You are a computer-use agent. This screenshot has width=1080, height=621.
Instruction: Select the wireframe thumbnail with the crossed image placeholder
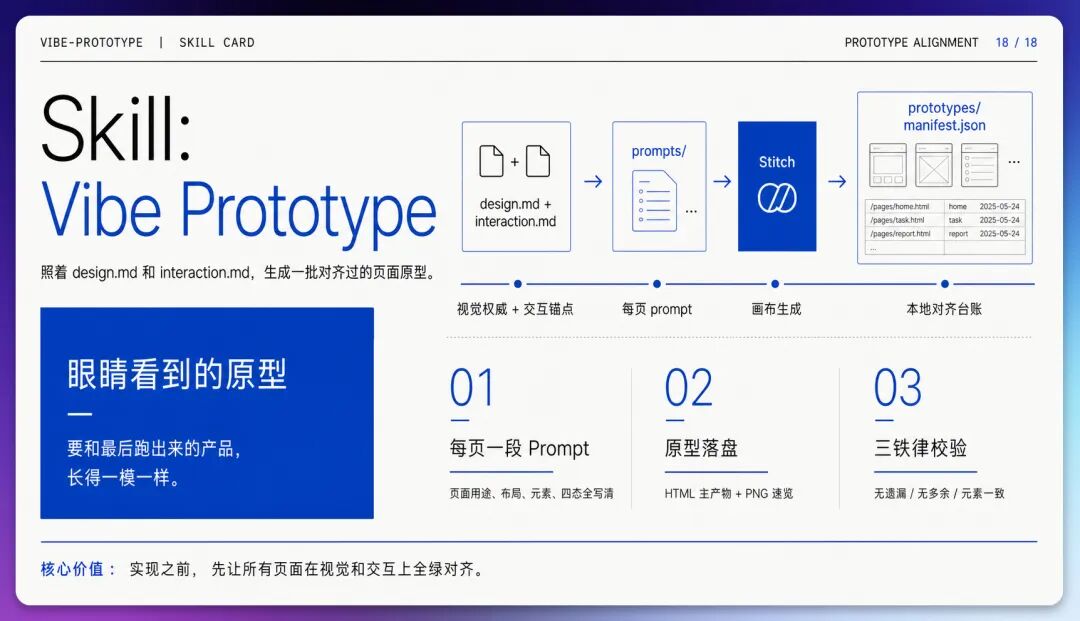tap(934, 165)
